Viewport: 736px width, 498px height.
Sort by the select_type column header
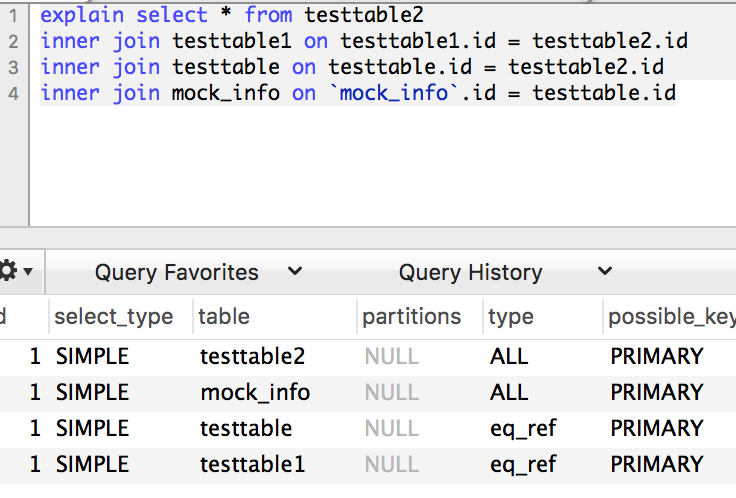pos(114,317)
